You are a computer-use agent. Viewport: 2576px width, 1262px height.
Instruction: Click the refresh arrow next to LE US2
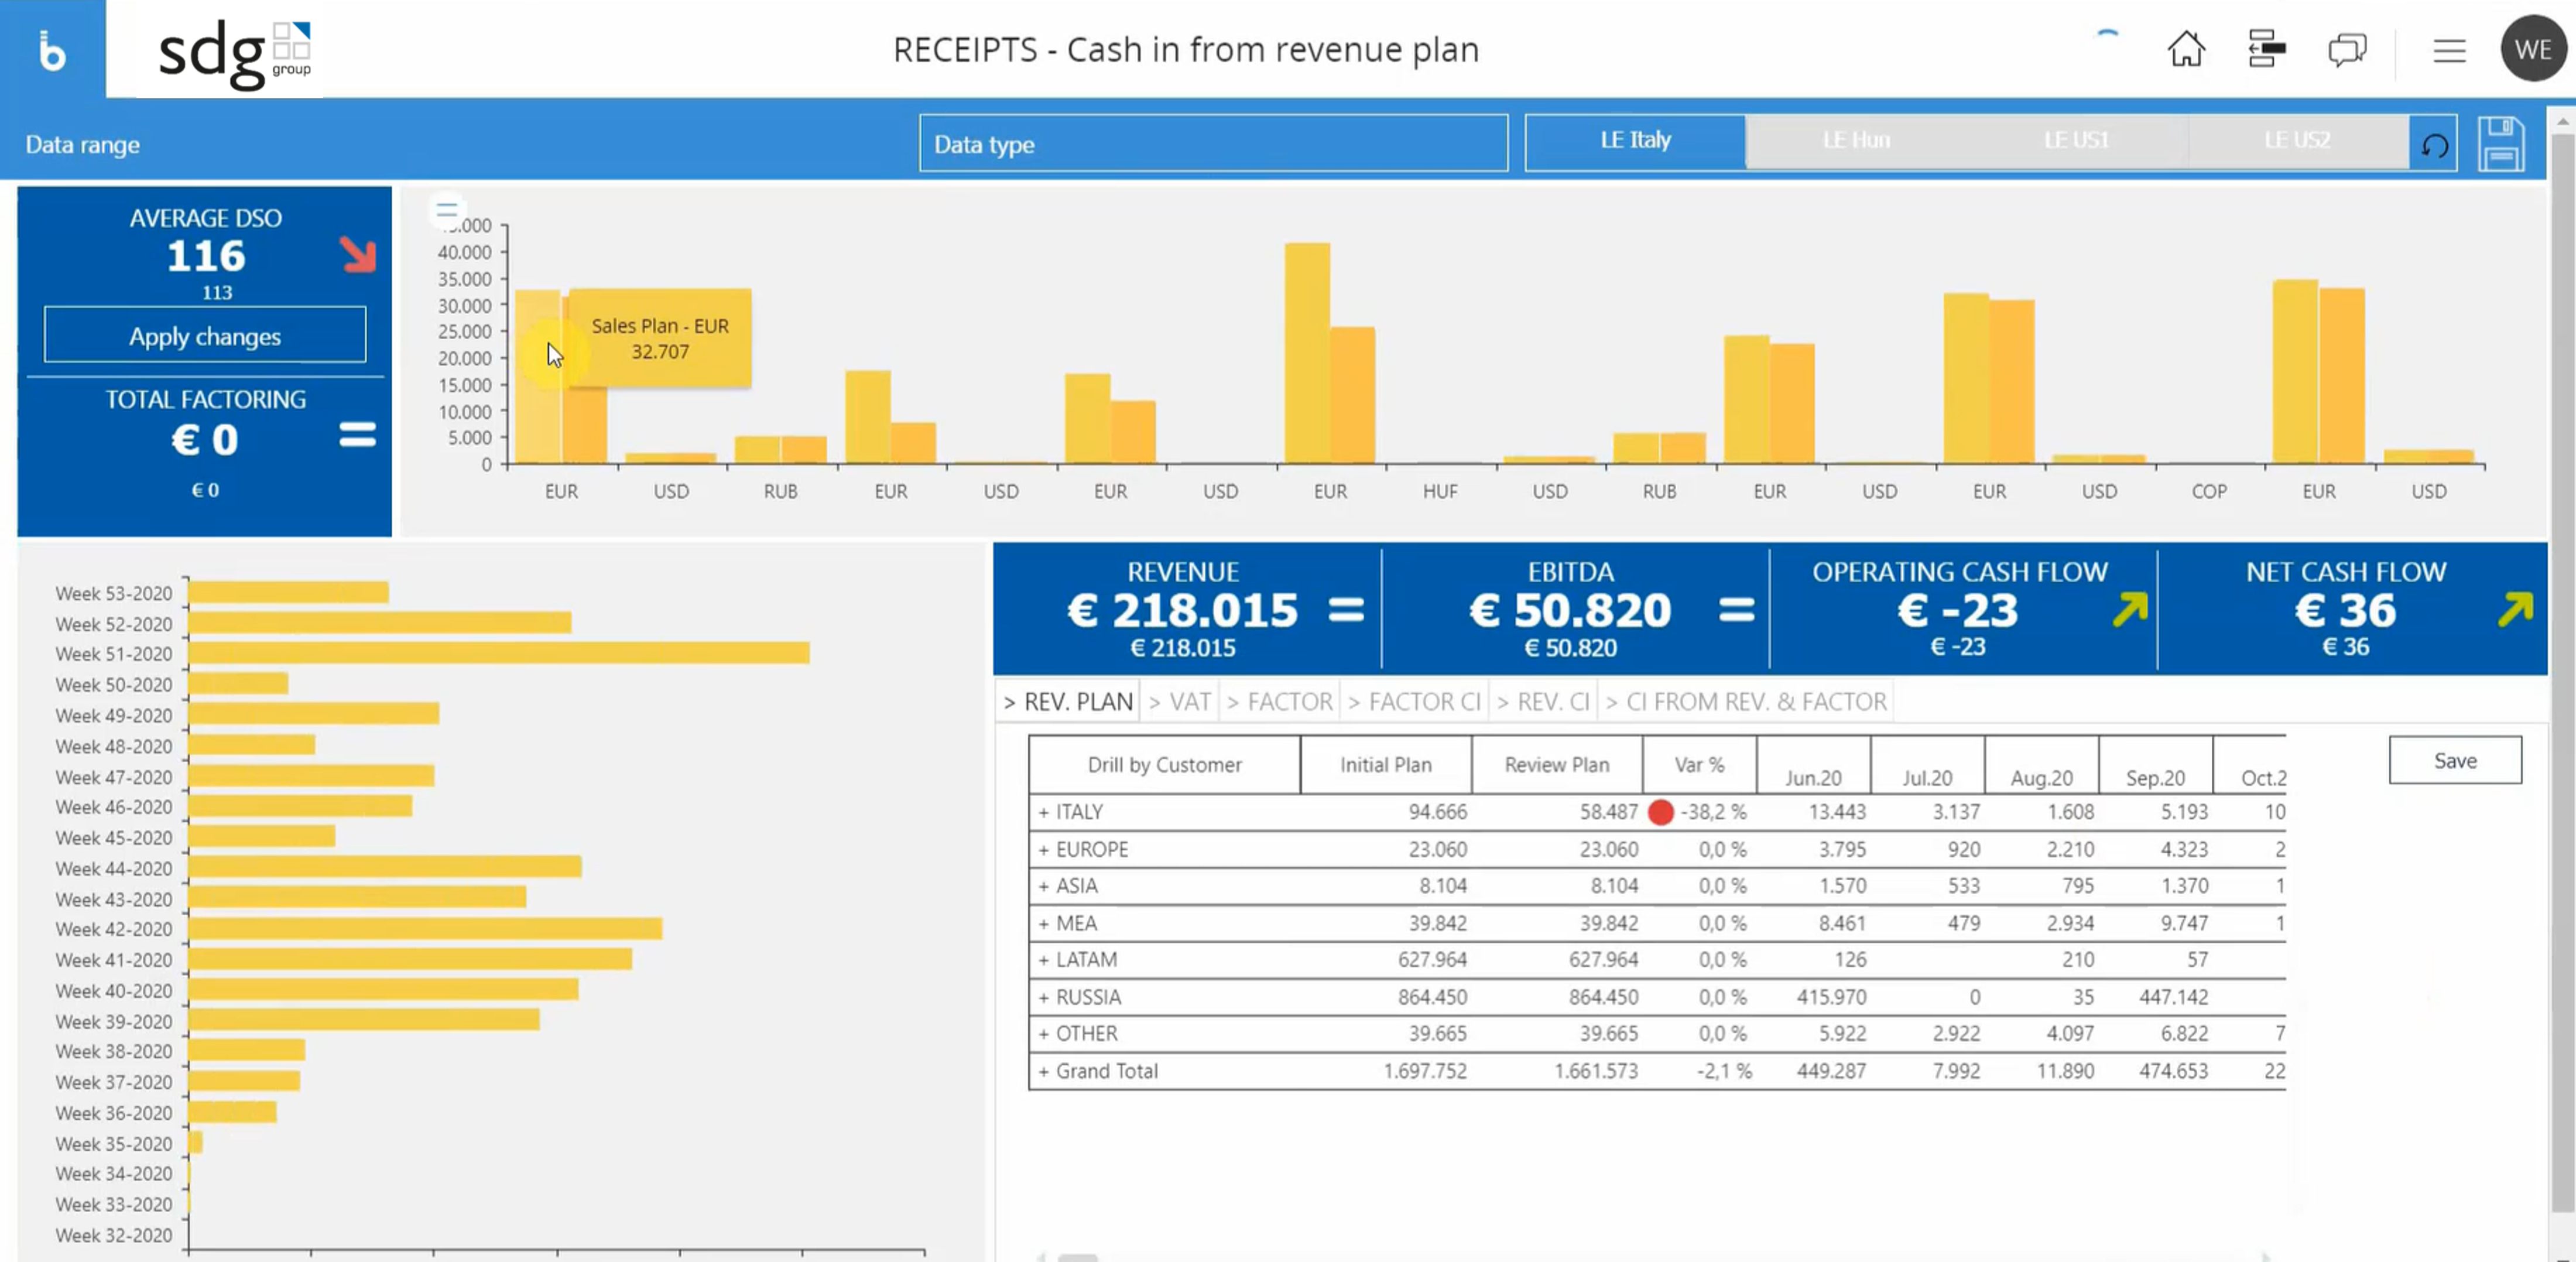pos(2434,145)
